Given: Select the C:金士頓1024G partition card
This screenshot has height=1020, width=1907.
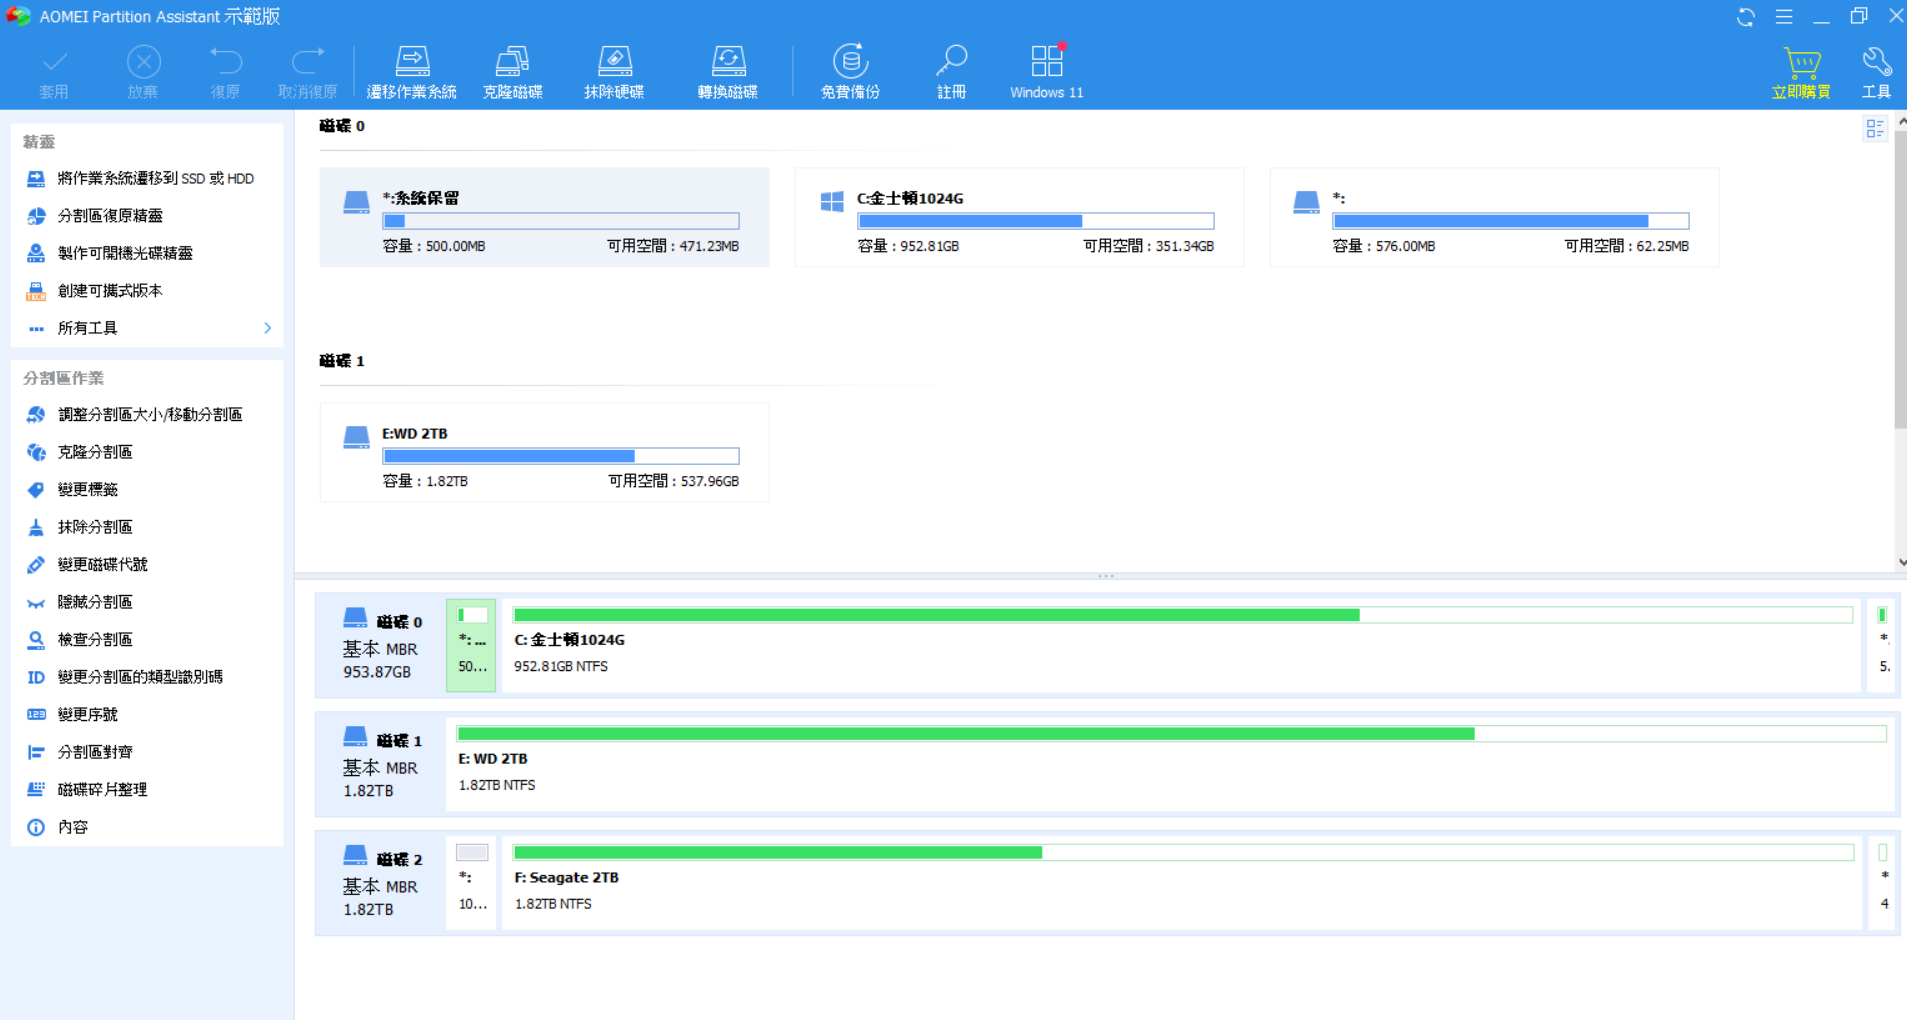Looking at the screenshot, I should (1019, 217).
